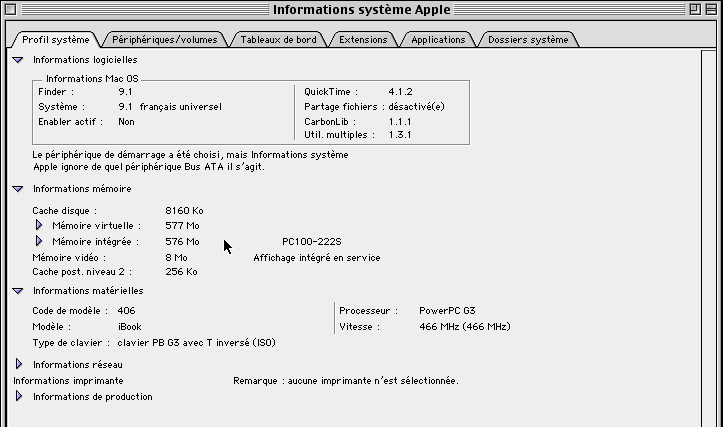Expand the Informations réseau section
723x427 pixels.
click(19, 364)
